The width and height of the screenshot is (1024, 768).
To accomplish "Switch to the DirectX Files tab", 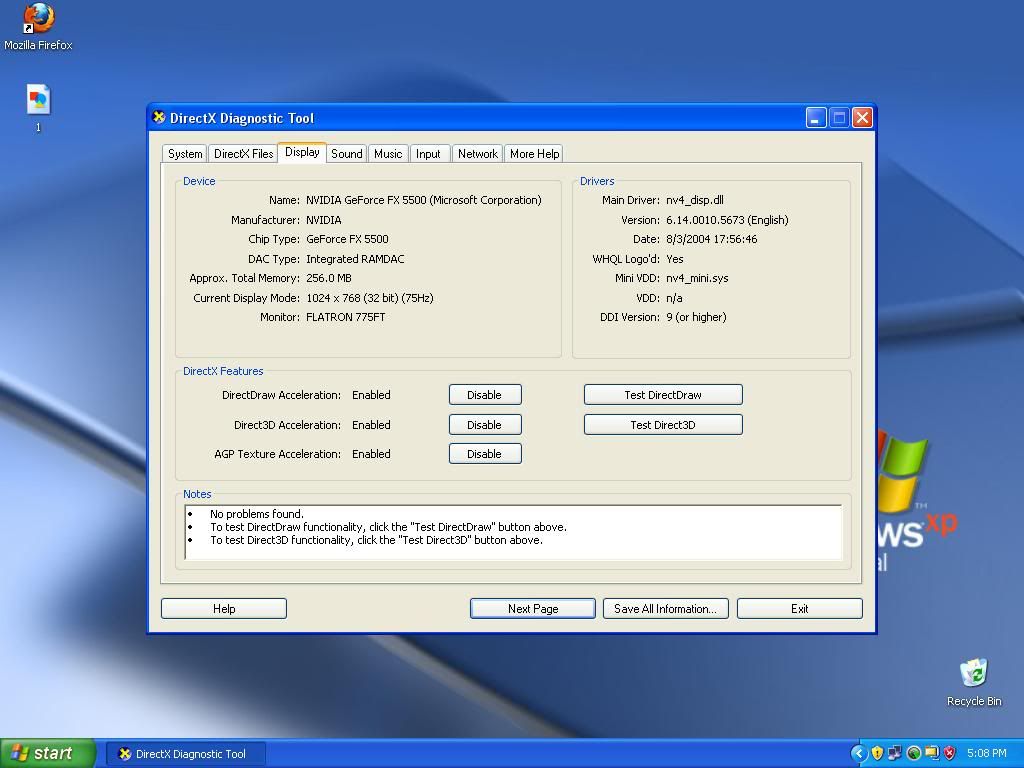I will (x=243, y=153).
